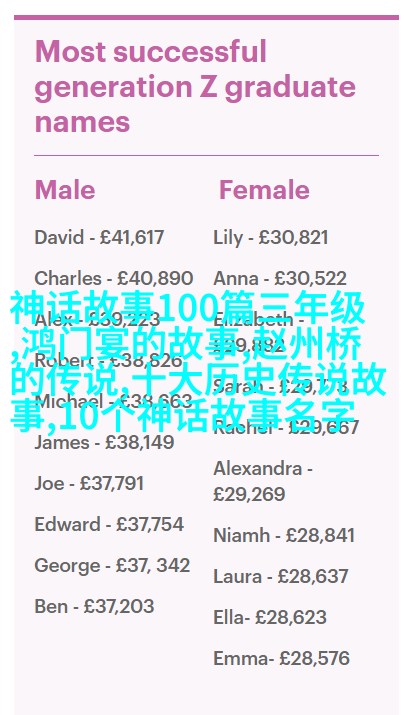
Task: Click the purple top border bar
Action: click(207, 17)
